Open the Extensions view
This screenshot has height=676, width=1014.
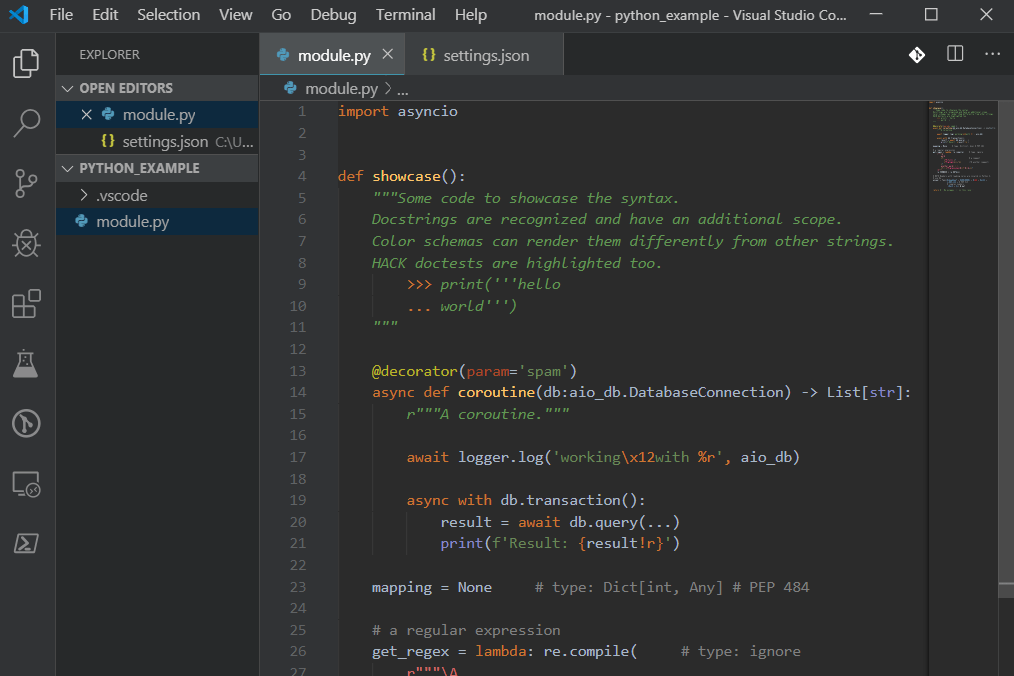(x=25, y=303)
